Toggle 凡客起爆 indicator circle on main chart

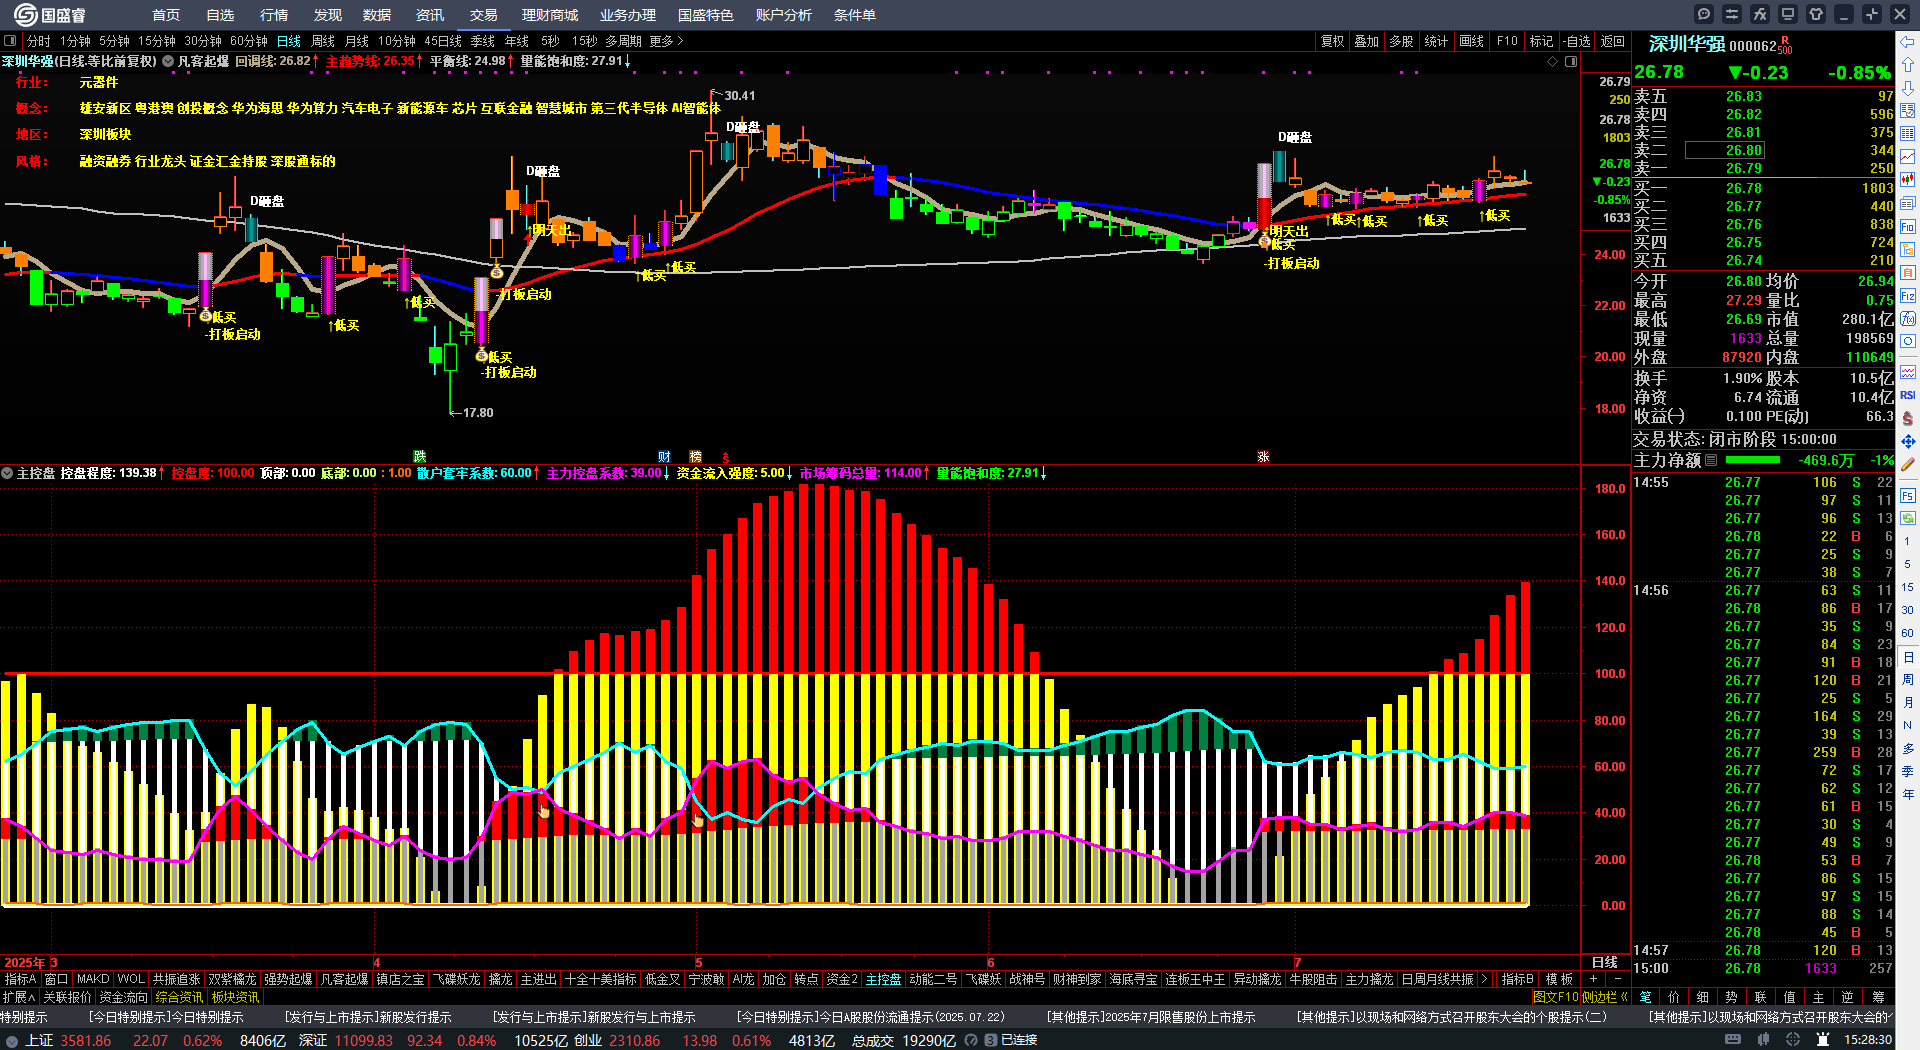[x=168, y=61]
